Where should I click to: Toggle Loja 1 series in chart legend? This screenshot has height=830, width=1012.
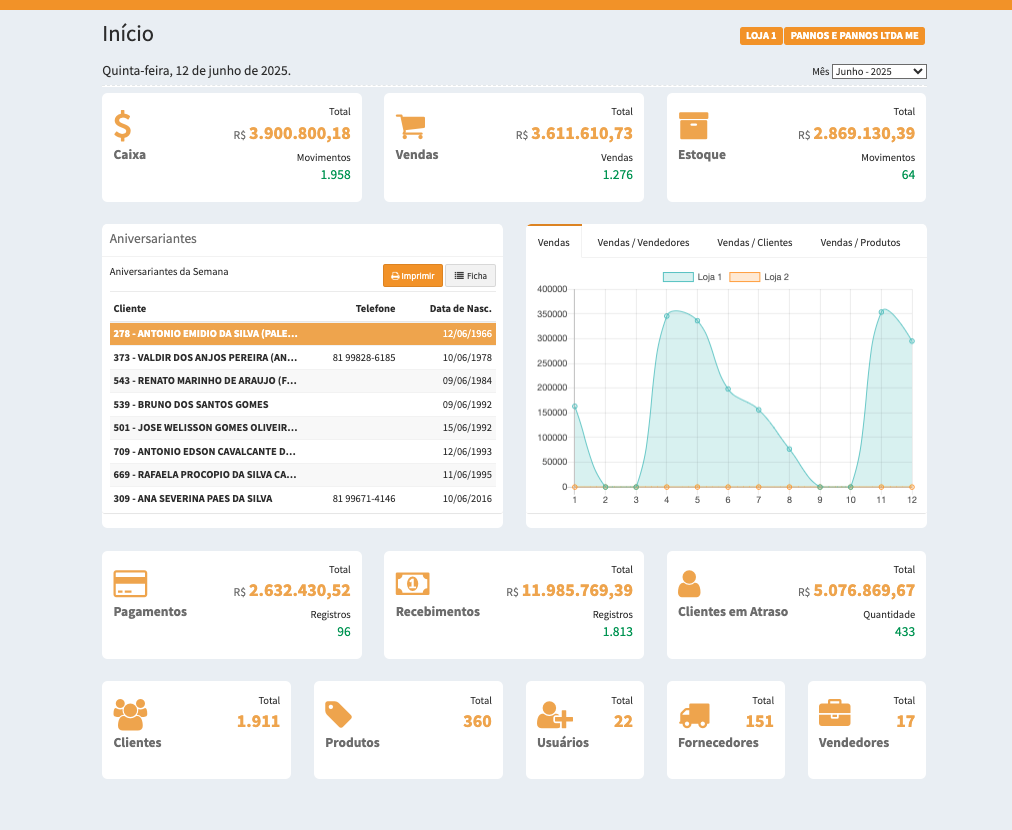[x=692, y=276]
